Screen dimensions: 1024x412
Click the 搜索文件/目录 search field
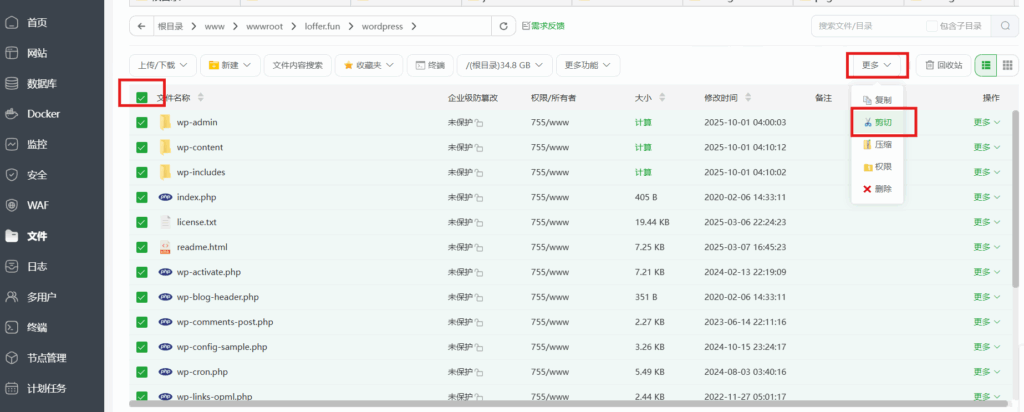pos(867,26)
